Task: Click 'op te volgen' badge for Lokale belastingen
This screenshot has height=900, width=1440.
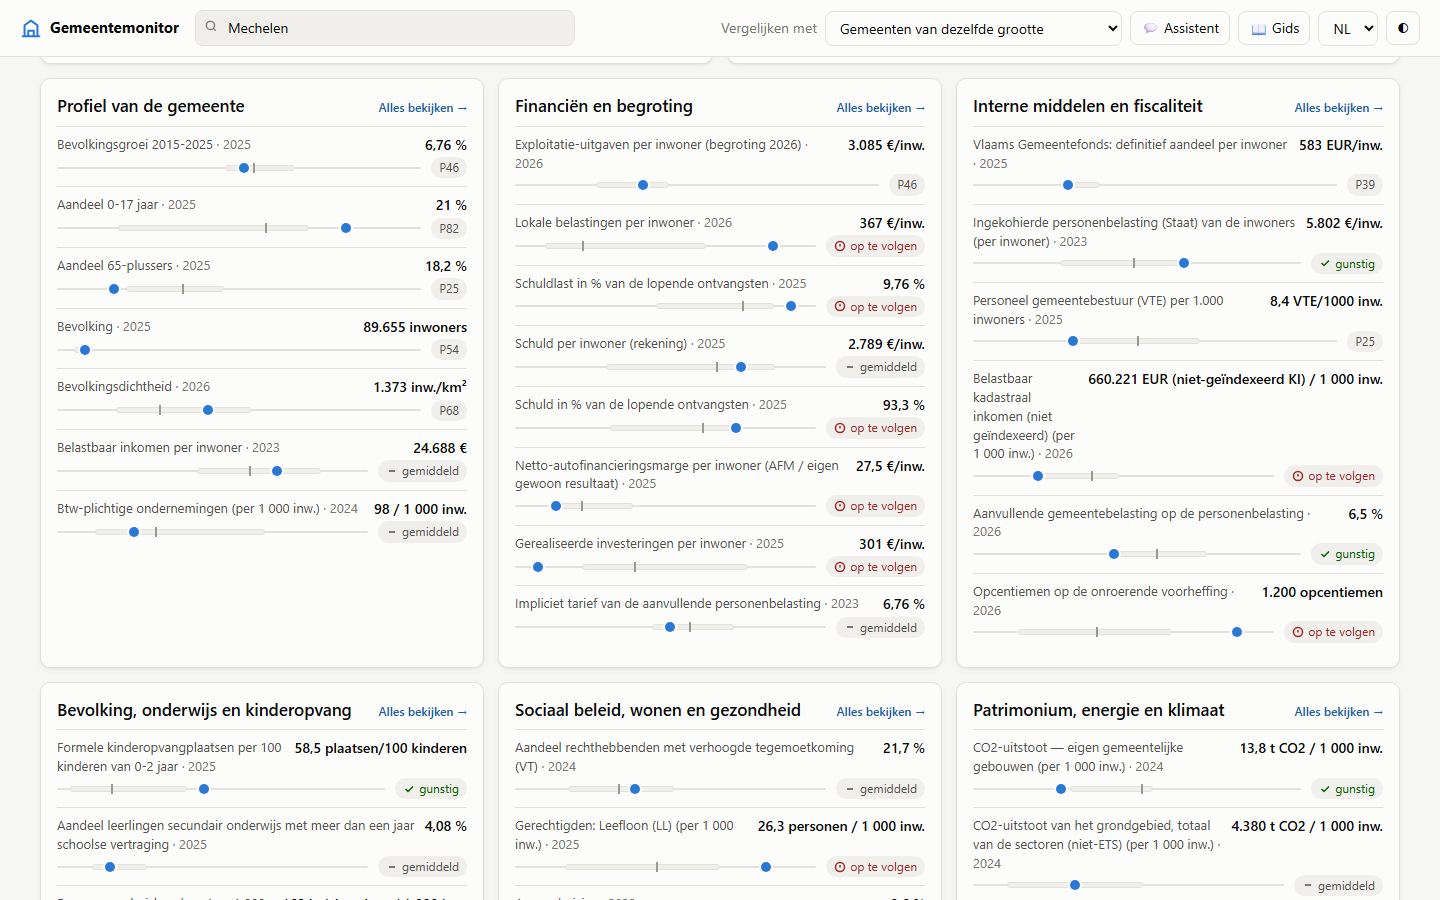Action: point(875,246)
